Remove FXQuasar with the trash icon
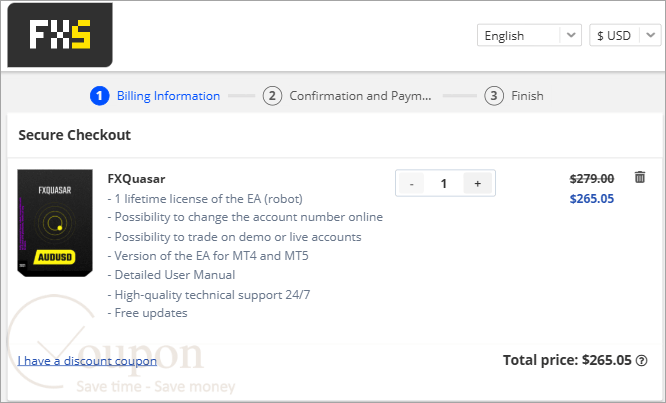Screen dimensions: 666x403 click(640, 177)
